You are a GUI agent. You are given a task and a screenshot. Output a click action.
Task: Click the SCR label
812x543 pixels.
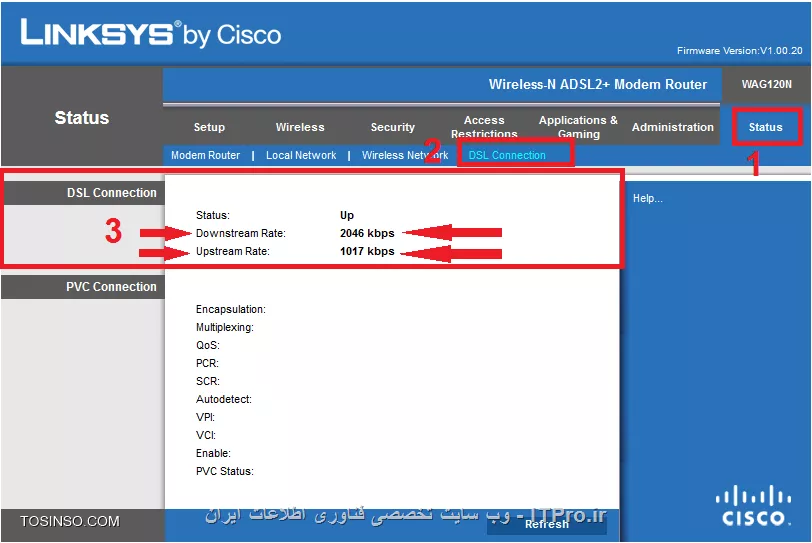click(x=208, y=381)
